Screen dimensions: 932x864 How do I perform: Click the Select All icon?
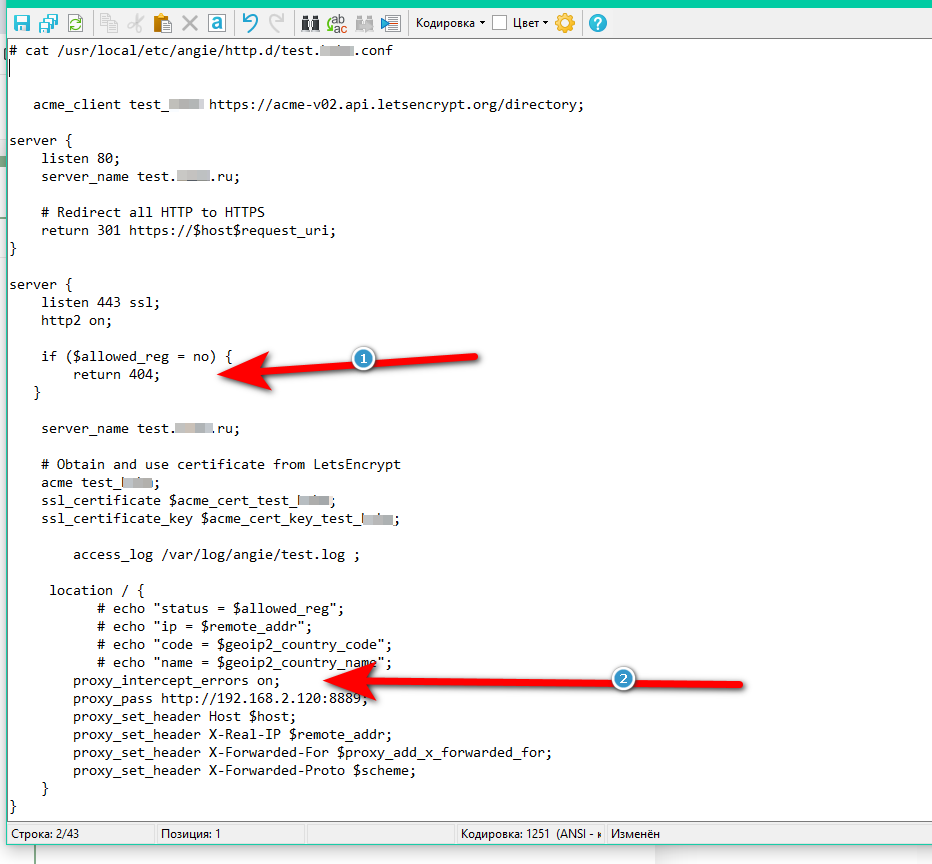point(216,23)
